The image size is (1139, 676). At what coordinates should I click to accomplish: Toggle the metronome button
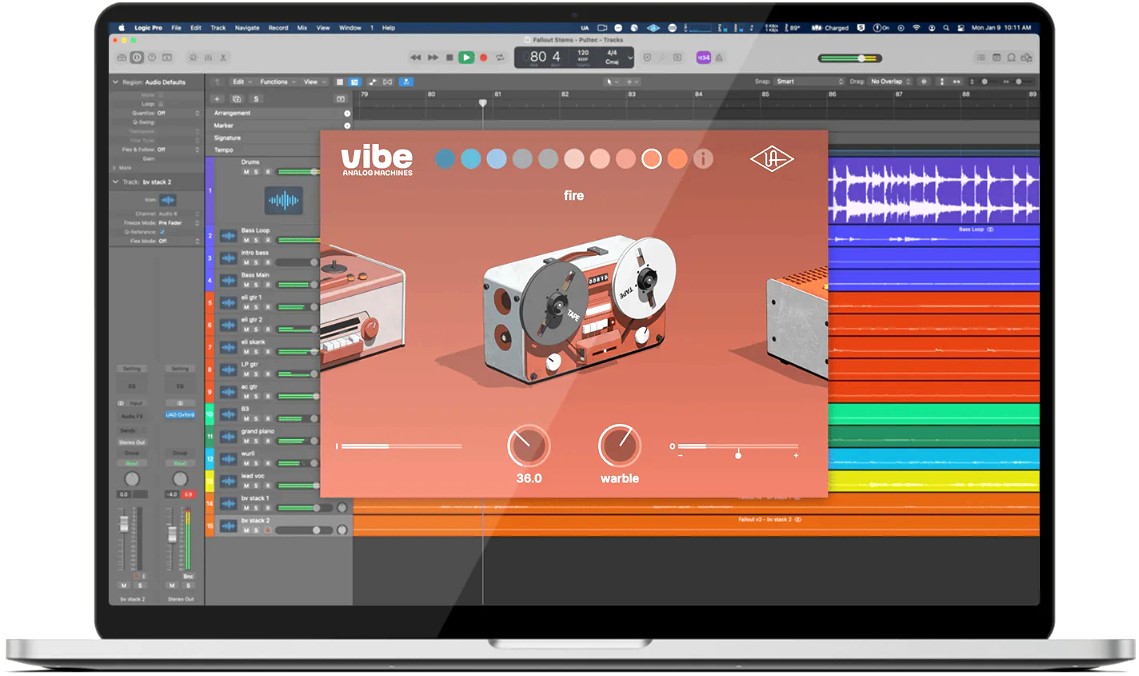click(x=718, y=57)
